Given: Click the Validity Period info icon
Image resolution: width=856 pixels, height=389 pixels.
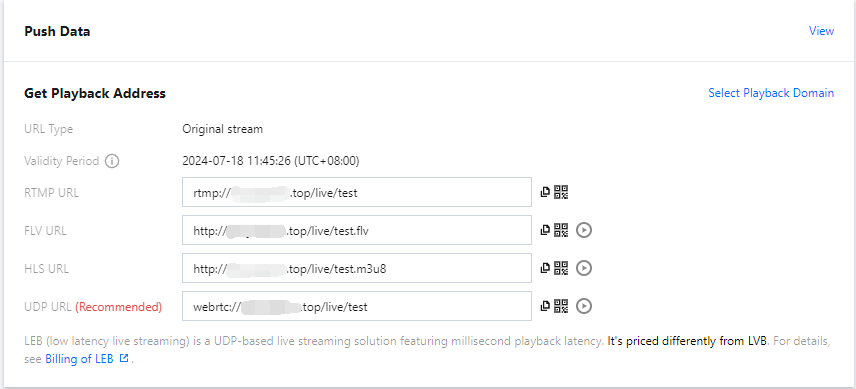Looking at the screenshot, I should (x=112, y=161).
